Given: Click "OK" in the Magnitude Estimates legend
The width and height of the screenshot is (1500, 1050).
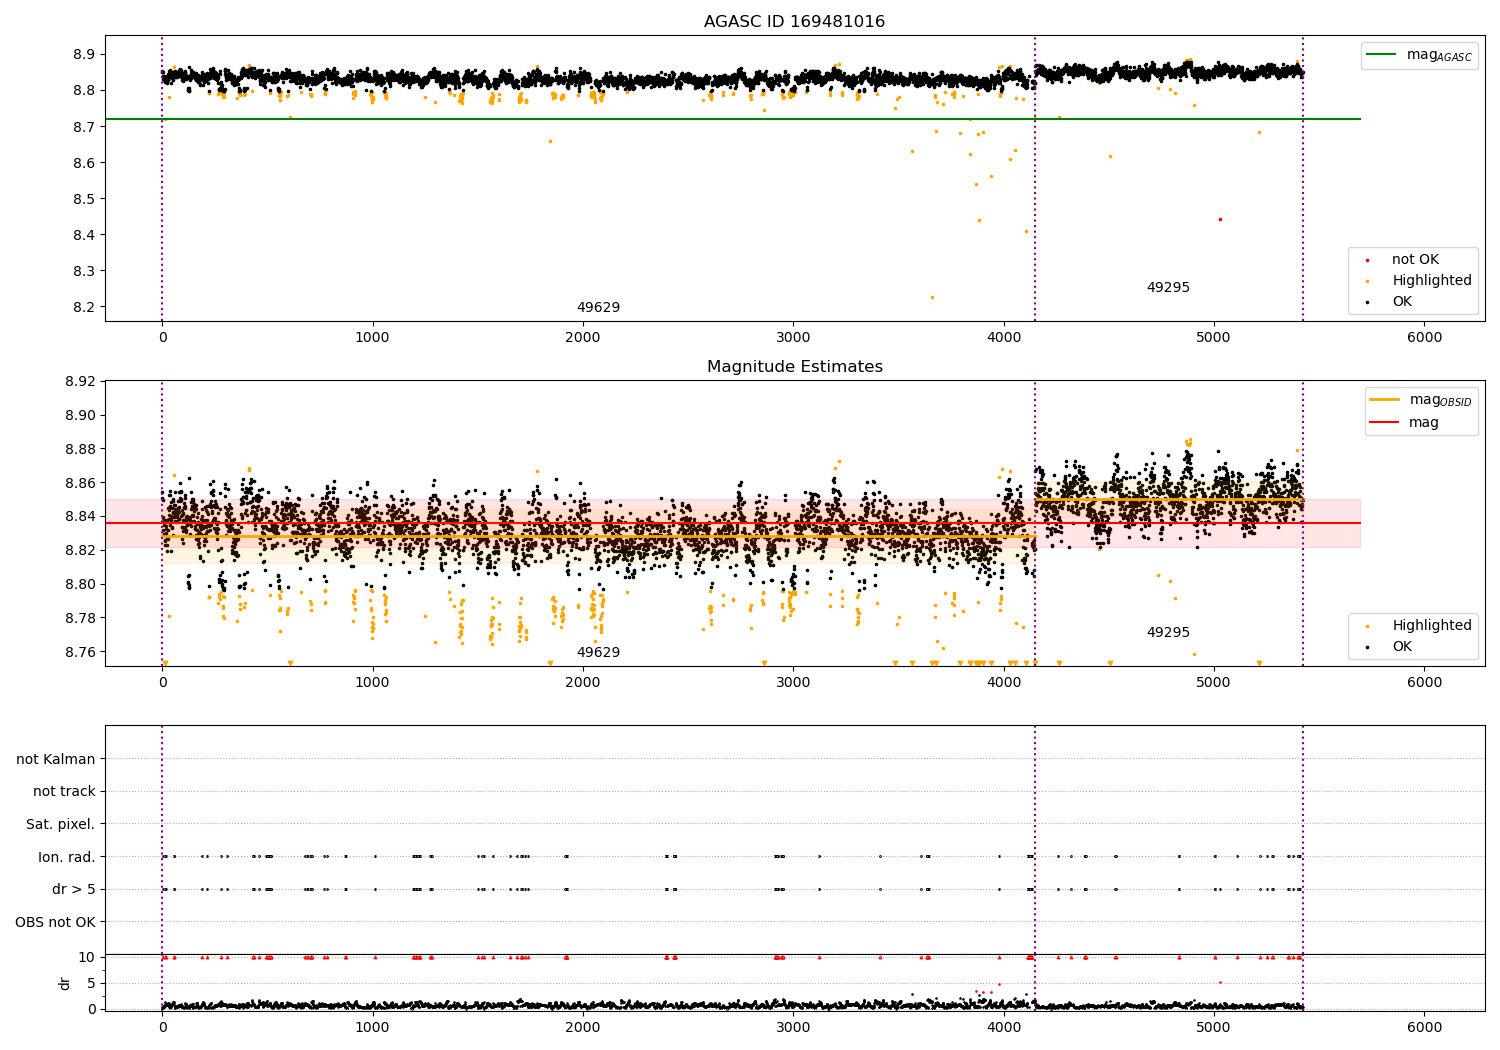Looking at the screenshot, I should click(x=1401, y=647).
